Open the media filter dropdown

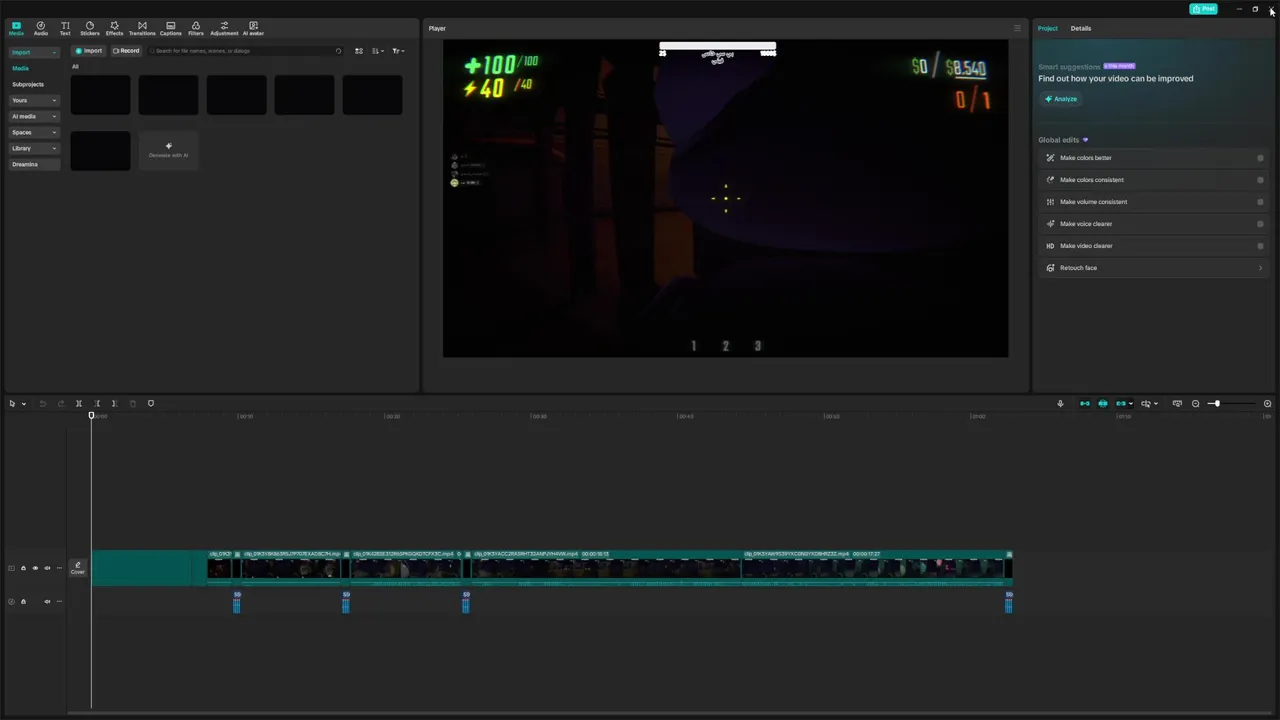coord(398,51)
